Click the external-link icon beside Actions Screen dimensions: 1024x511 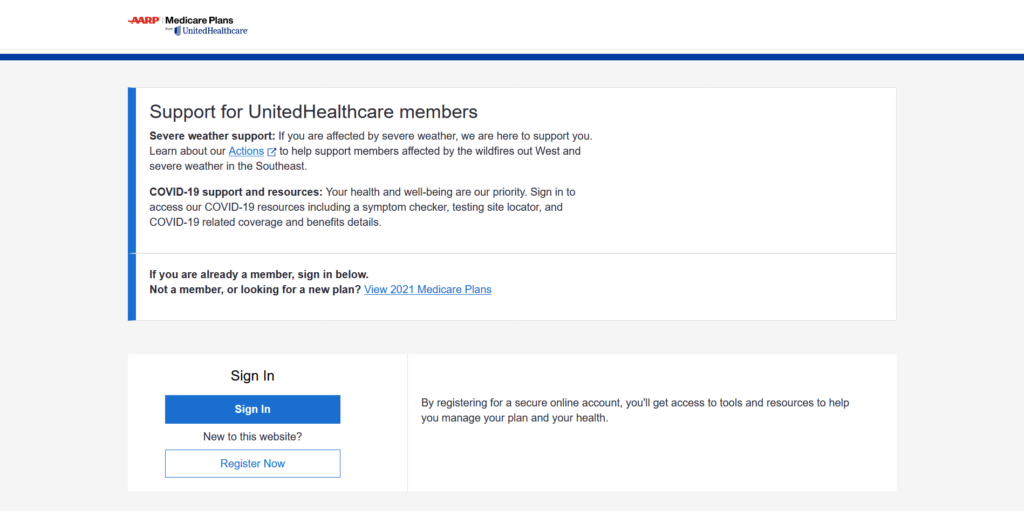click(272, 152)
